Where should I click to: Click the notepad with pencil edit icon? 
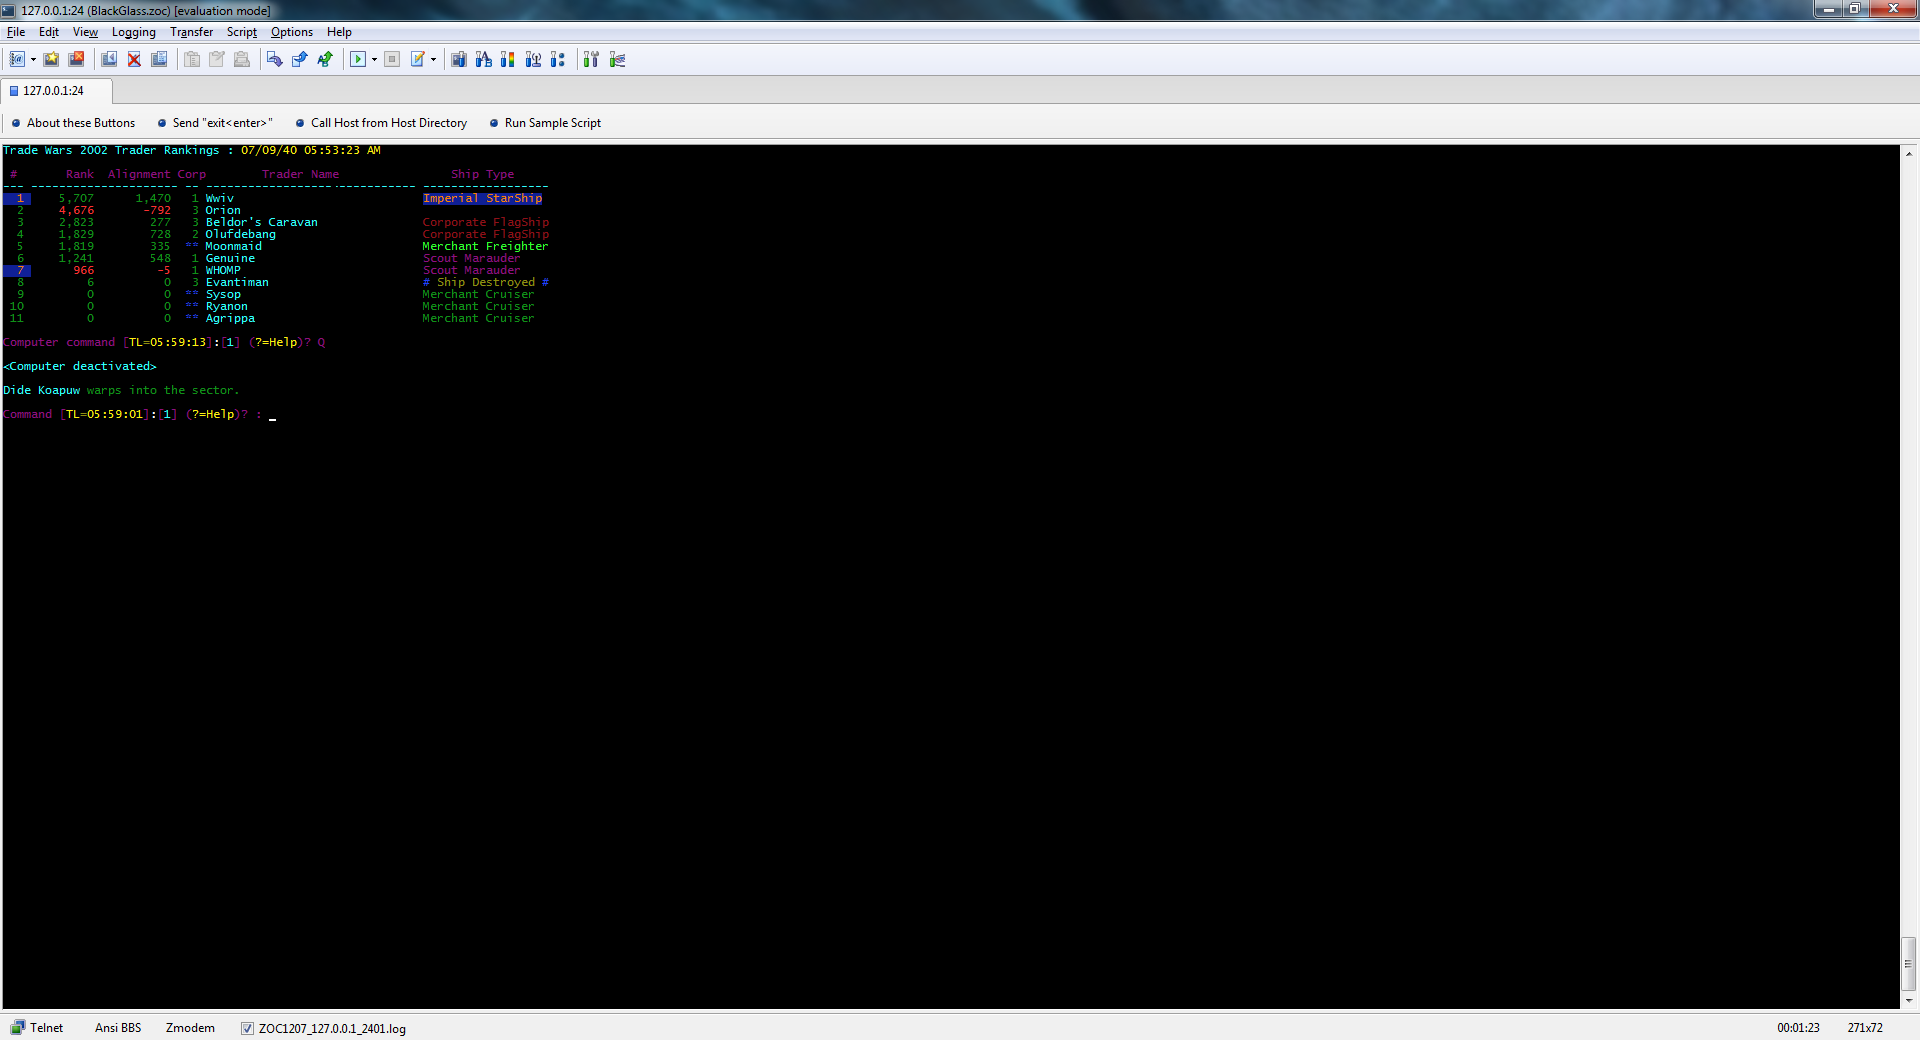[x=418, y=60]
